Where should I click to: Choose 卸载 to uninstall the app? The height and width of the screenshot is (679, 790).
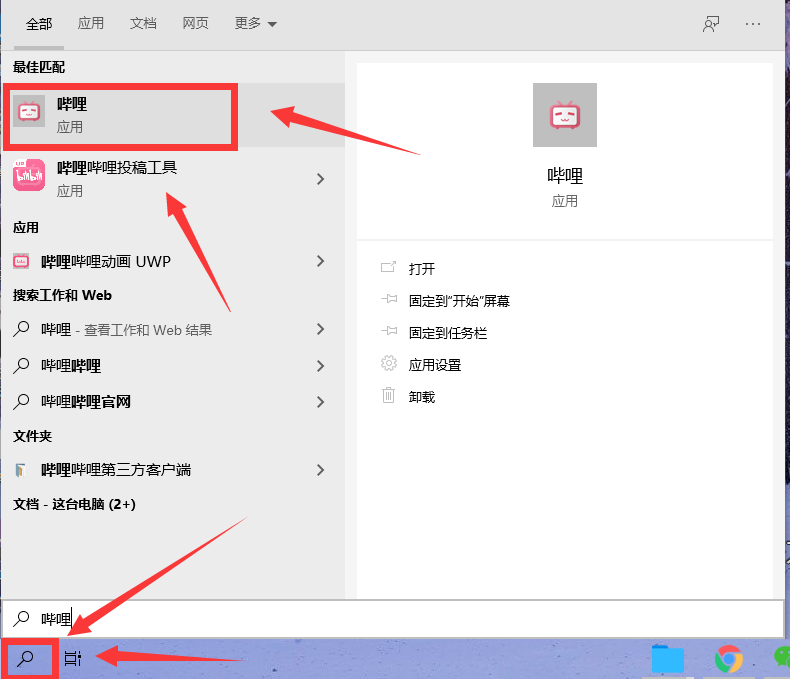(x=422, y=397)
